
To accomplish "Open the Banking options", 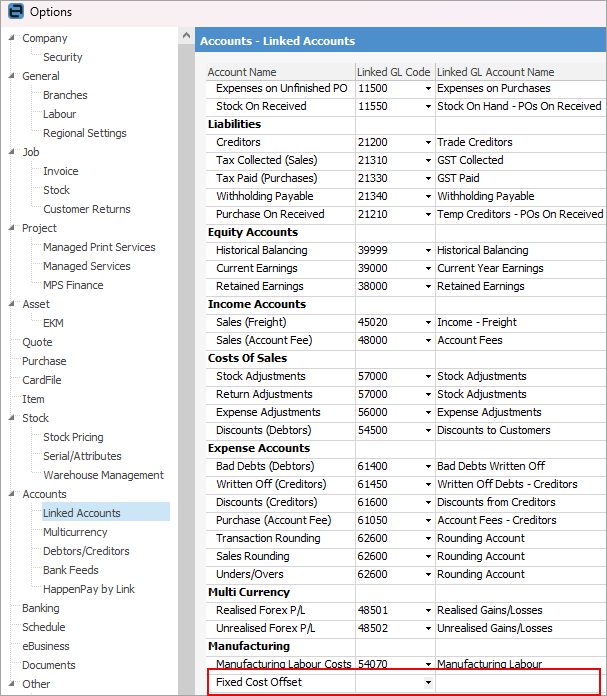I will (41, 608).
